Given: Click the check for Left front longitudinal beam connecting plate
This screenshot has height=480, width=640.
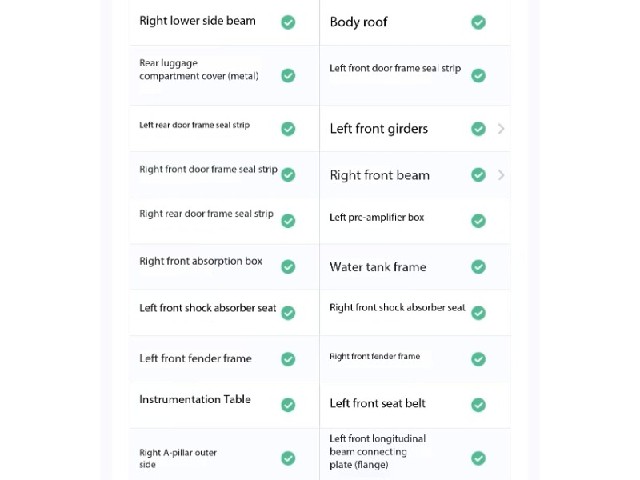Looking at the screenshot, I should tap(478, 458).
